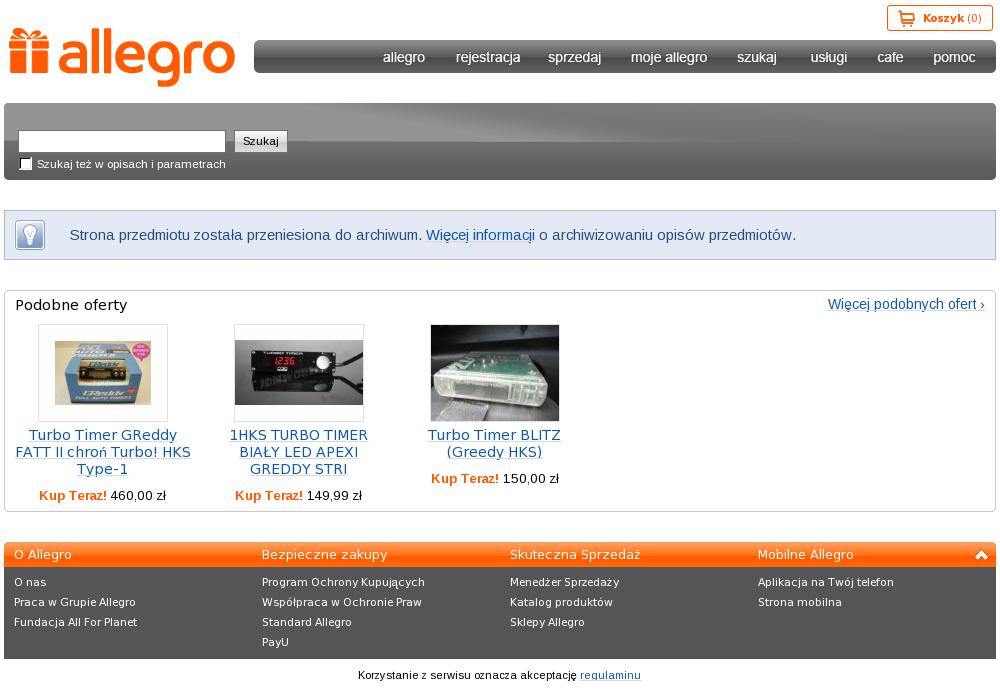The image size is (1000, 695).
Task: Open 1HKS TURBO TIMER BIAŁY LED offer
Action: coord(299,452)
